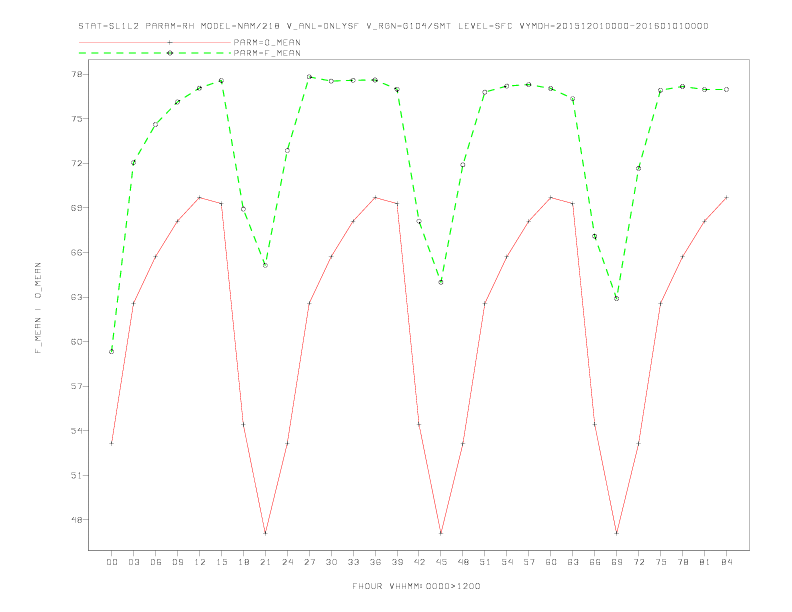
Task: Click y-axis tick label 51
Action: (76, 475)
